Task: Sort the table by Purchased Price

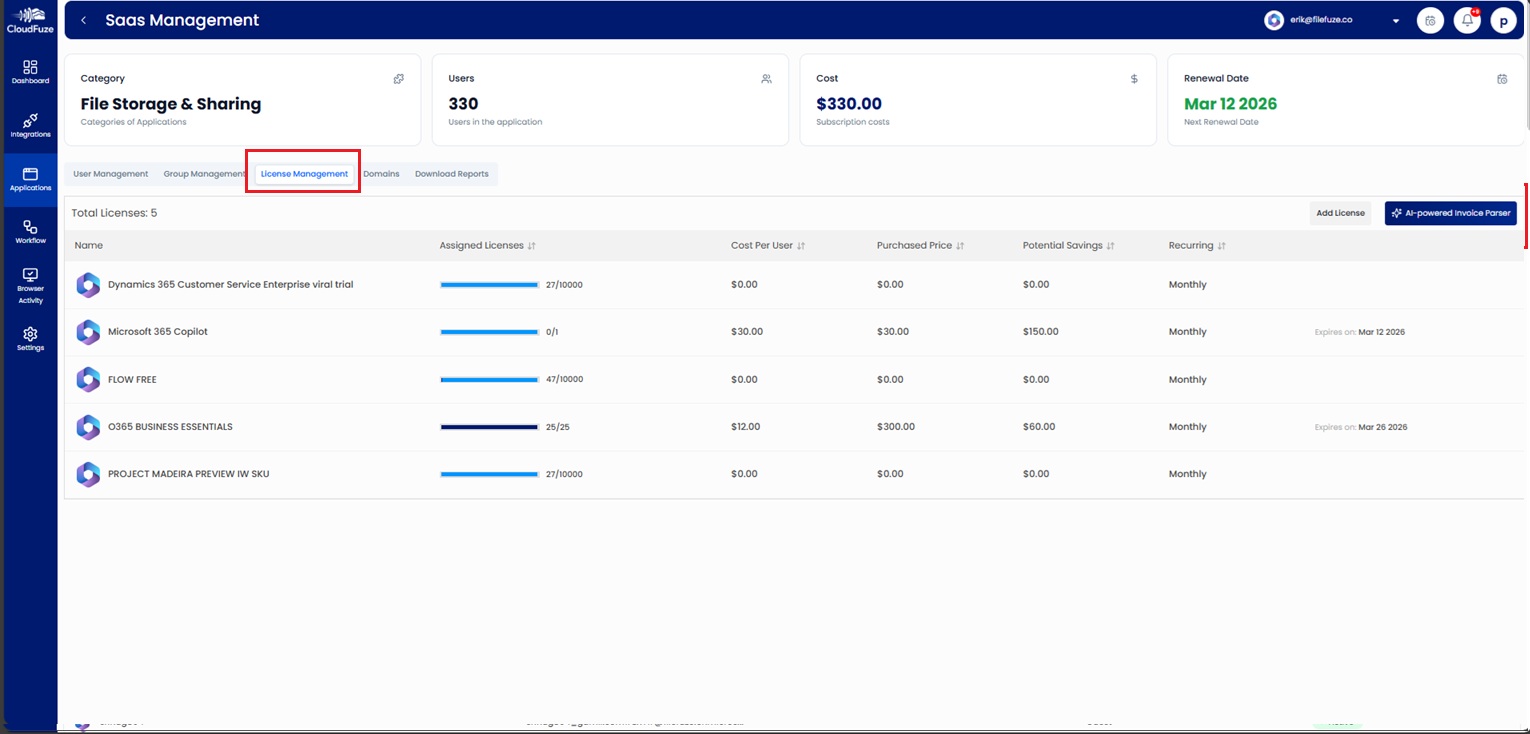Action: pos(958,245)
